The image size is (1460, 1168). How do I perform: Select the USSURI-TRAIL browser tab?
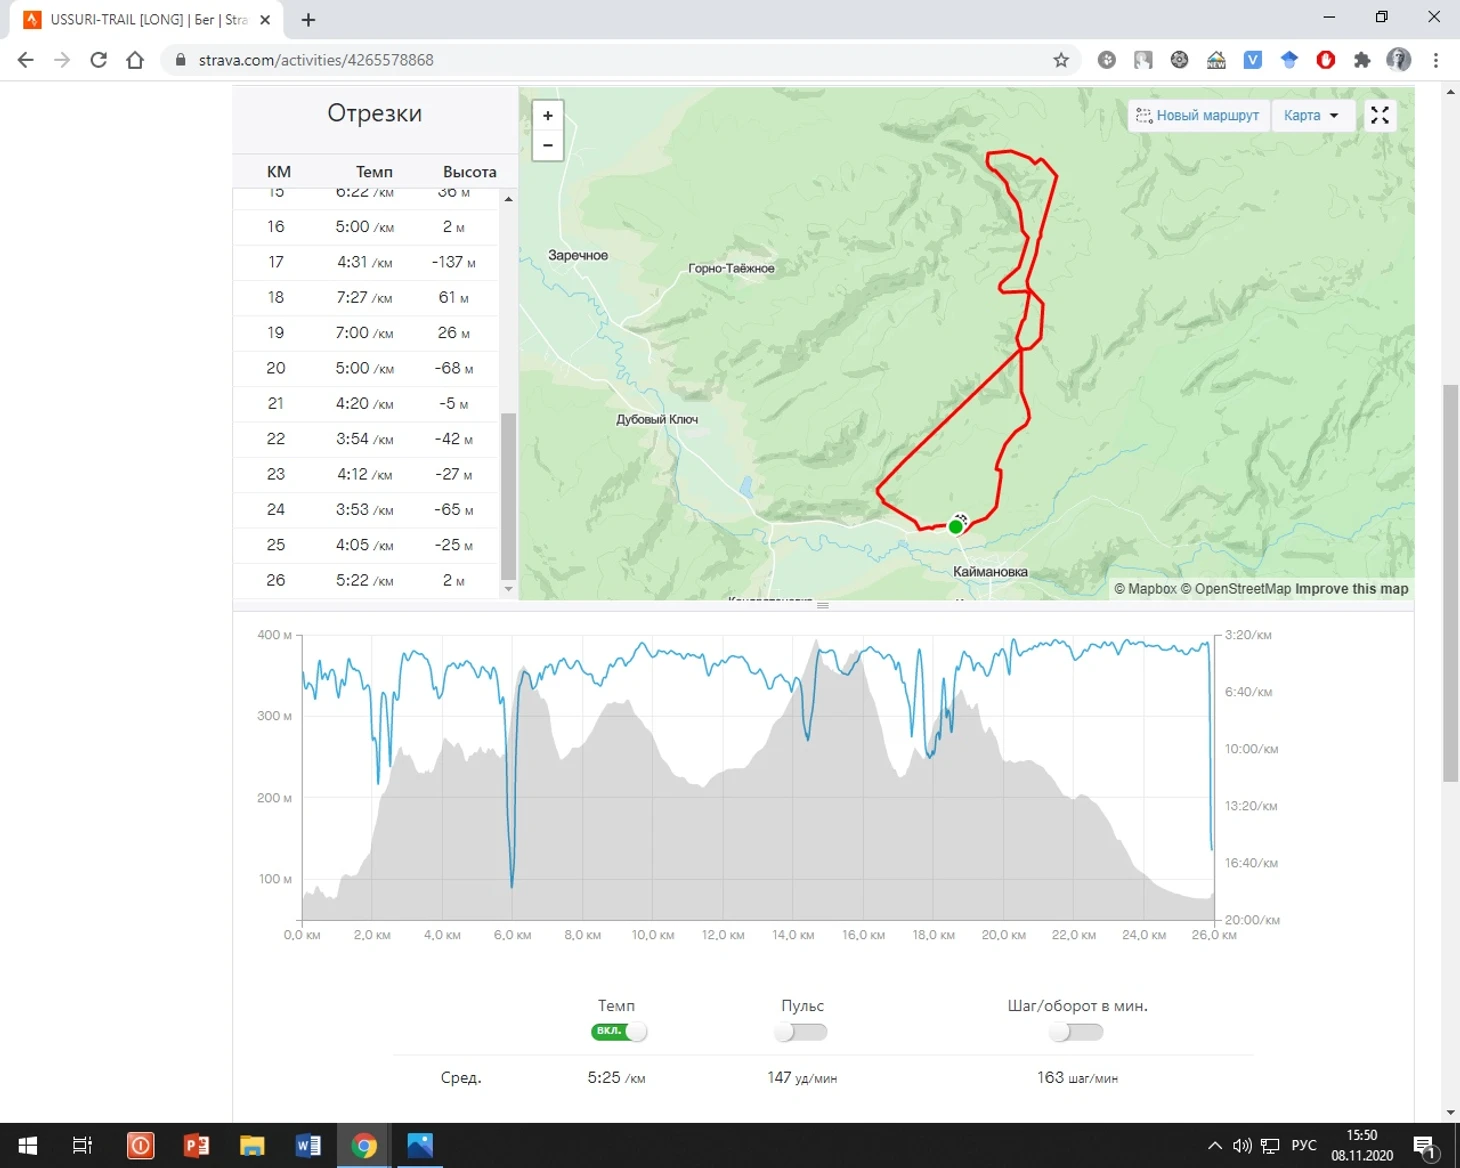140,20
